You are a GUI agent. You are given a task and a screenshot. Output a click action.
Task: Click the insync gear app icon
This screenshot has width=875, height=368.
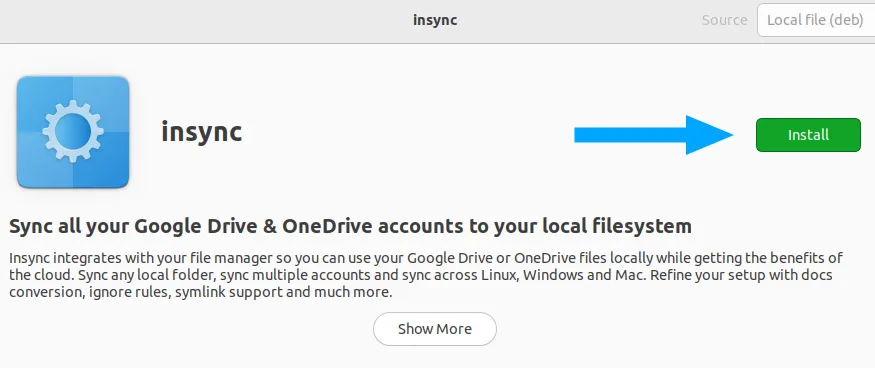[73, 132]
